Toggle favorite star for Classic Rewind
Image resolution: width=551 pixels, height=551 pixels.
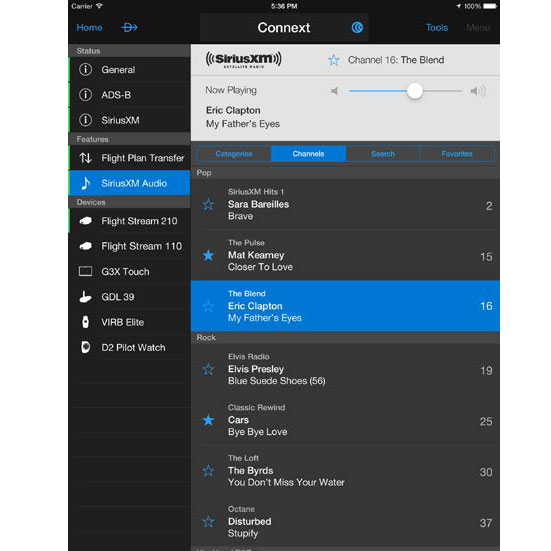click(208, 420)
